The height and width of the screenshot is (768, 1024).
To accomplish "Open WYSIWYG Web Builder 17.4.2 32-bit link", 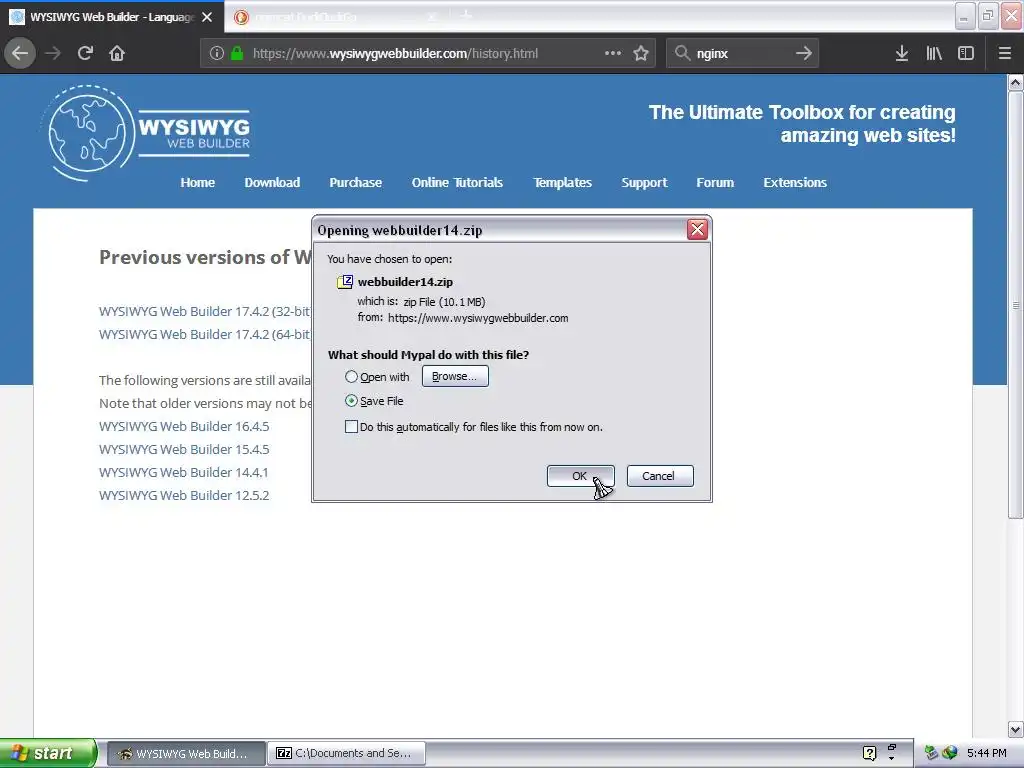I will 205,312.
